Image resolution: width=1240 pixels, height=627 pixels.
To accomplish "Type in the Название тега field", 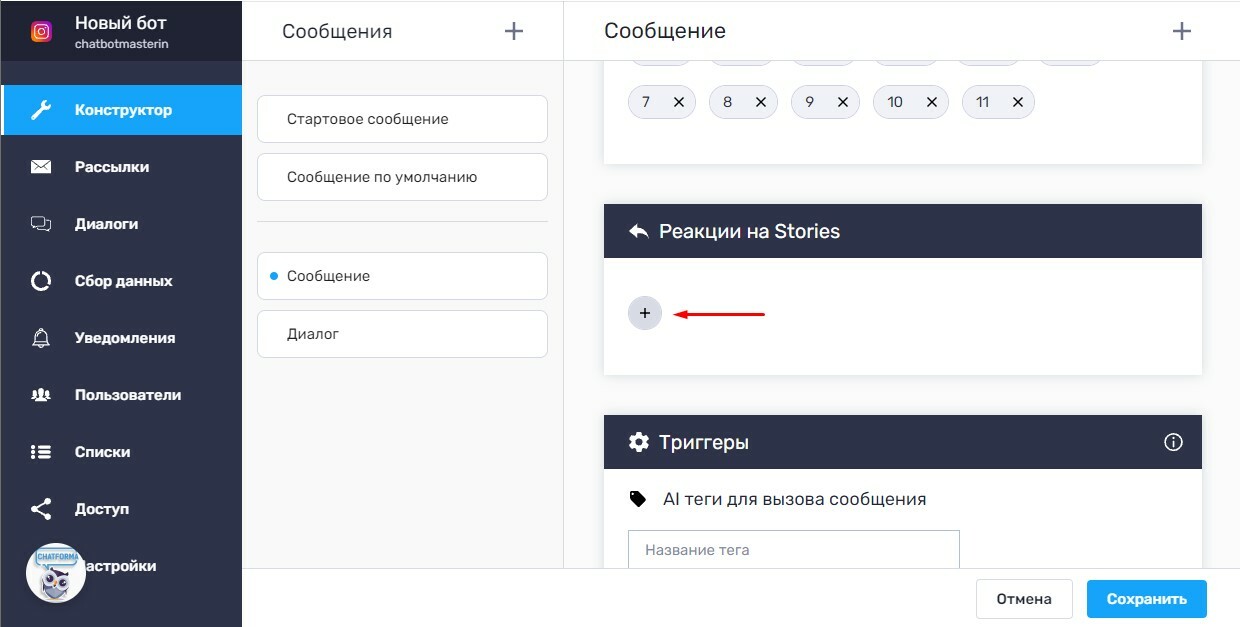I will pos(793,550).
